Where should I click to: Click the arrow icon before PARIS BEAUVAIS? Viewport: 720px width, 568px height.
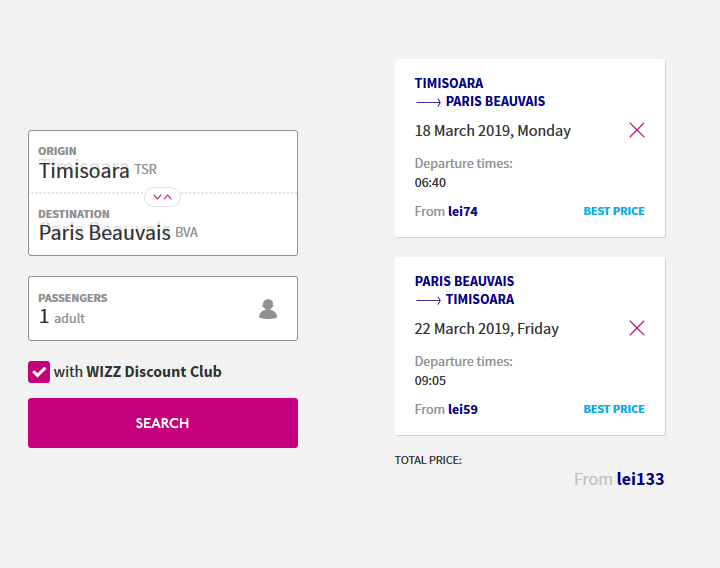[x=428, y=102]
